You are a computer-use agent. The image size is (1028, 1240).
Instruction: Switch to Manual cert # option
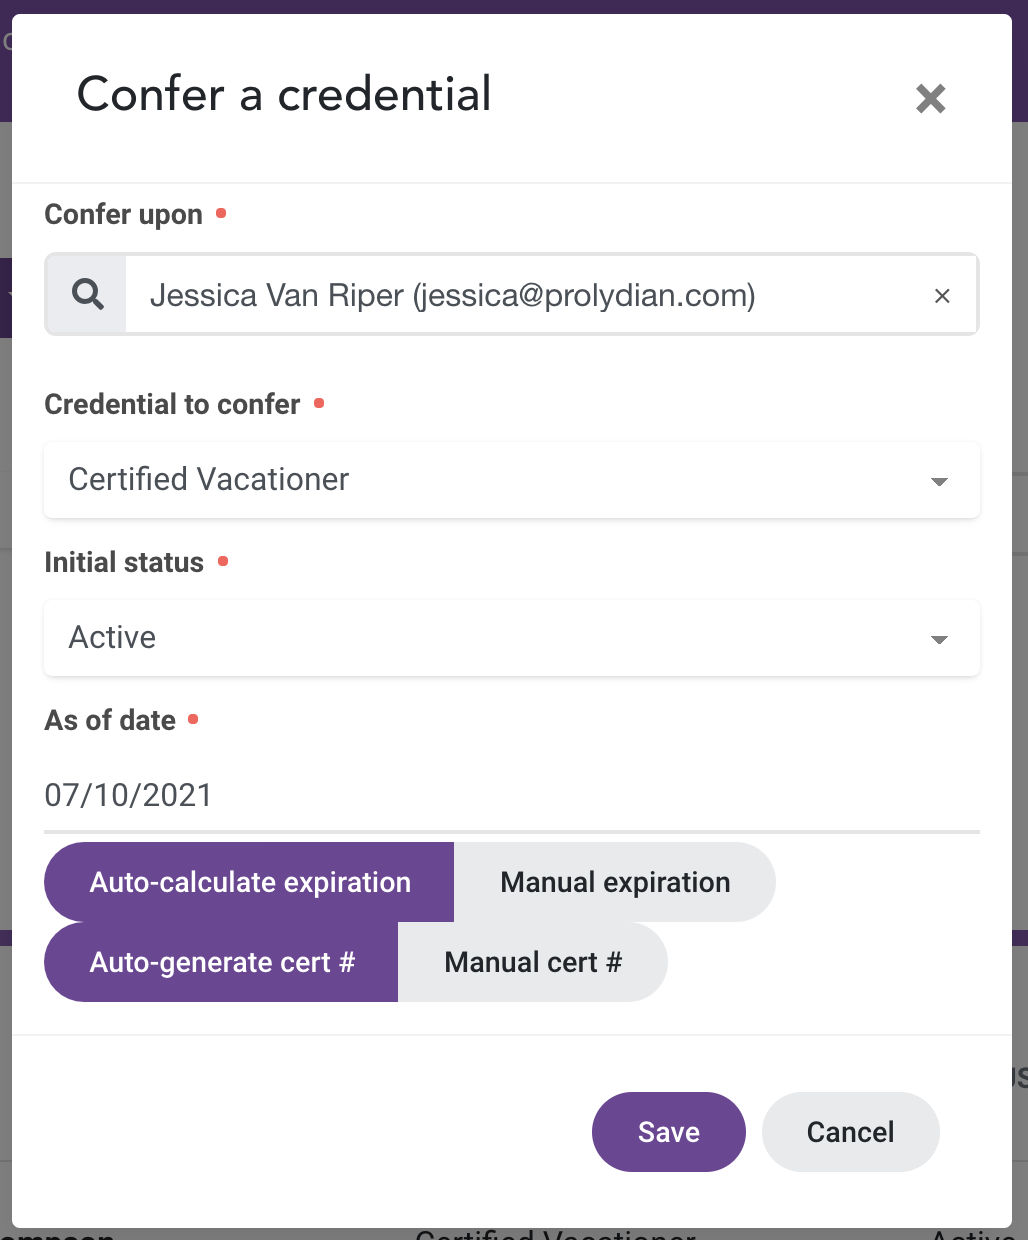tap(533, 962)
